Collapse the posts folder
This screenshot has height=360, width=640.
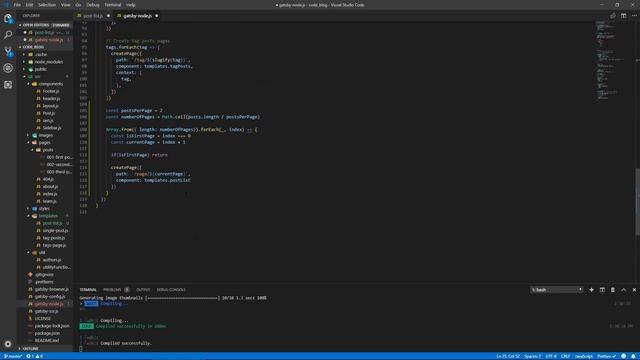click(x=48, y=150)
